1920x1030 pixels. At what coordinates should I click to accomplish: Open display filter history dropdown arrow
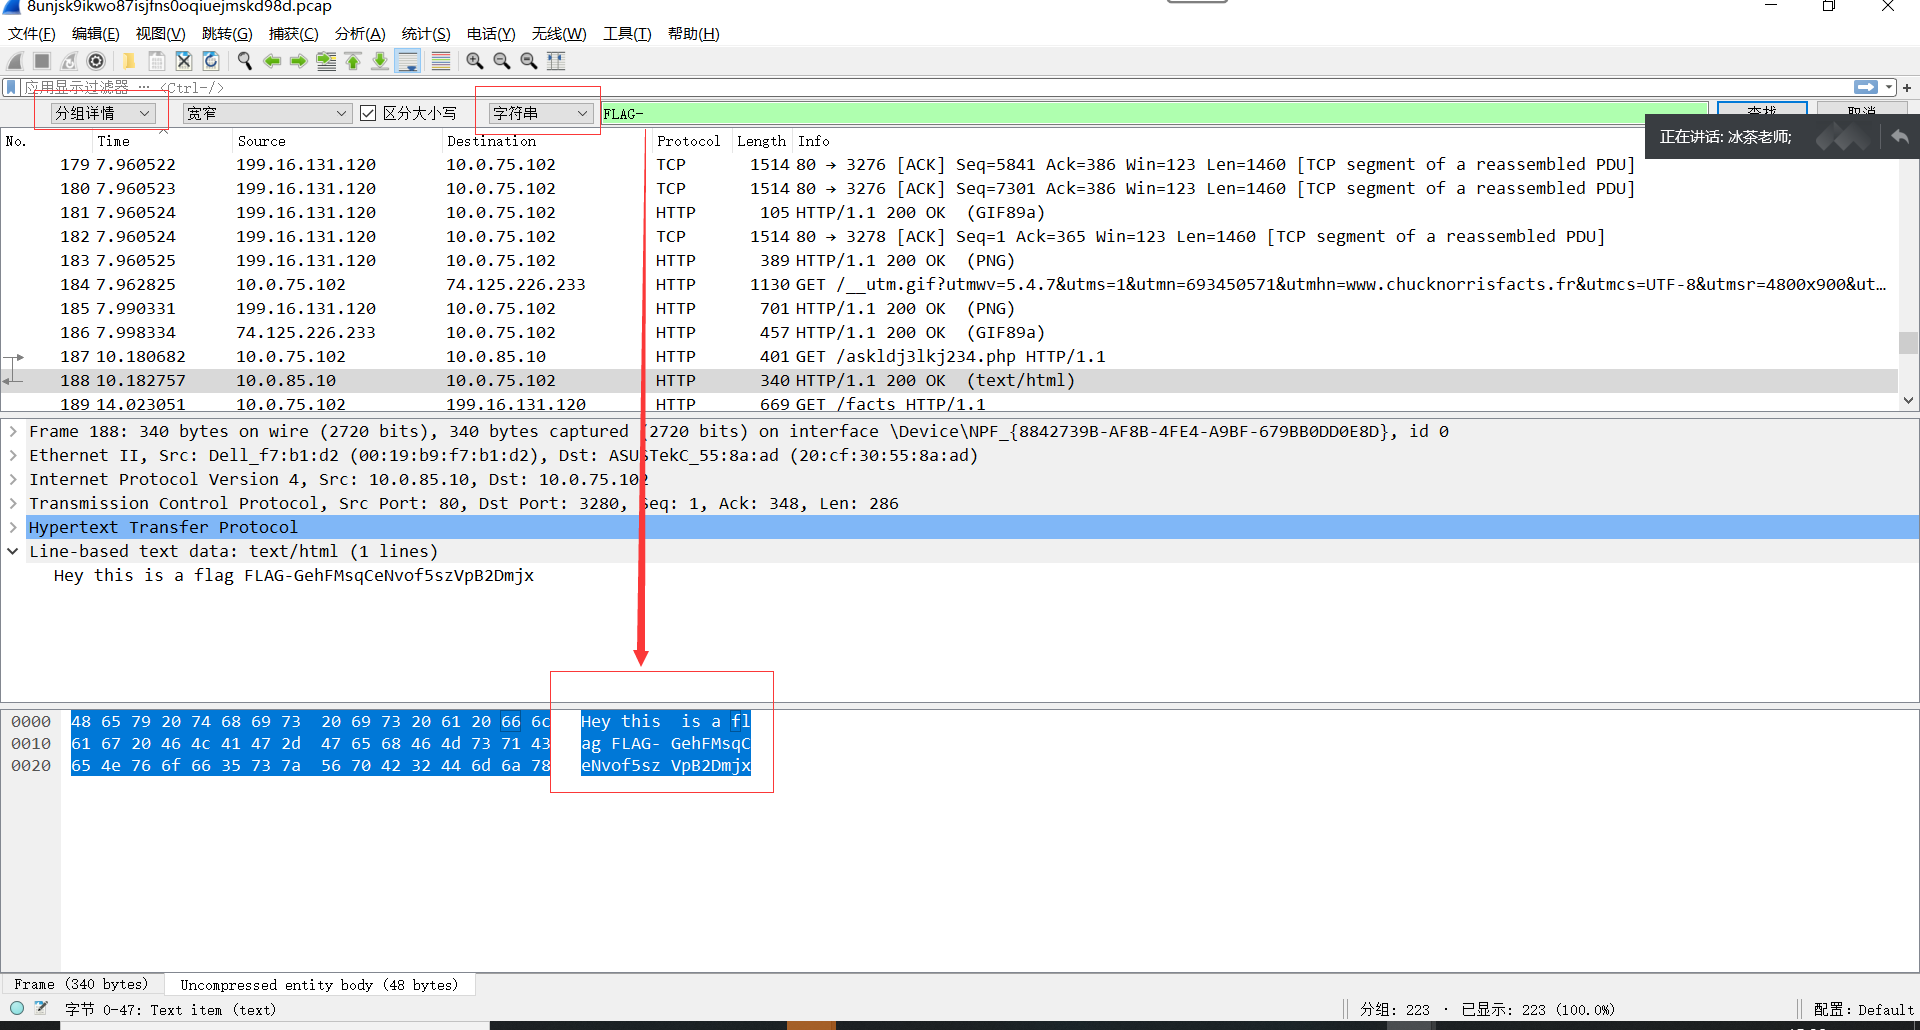pyautogui.click(x=1889, y=88)
